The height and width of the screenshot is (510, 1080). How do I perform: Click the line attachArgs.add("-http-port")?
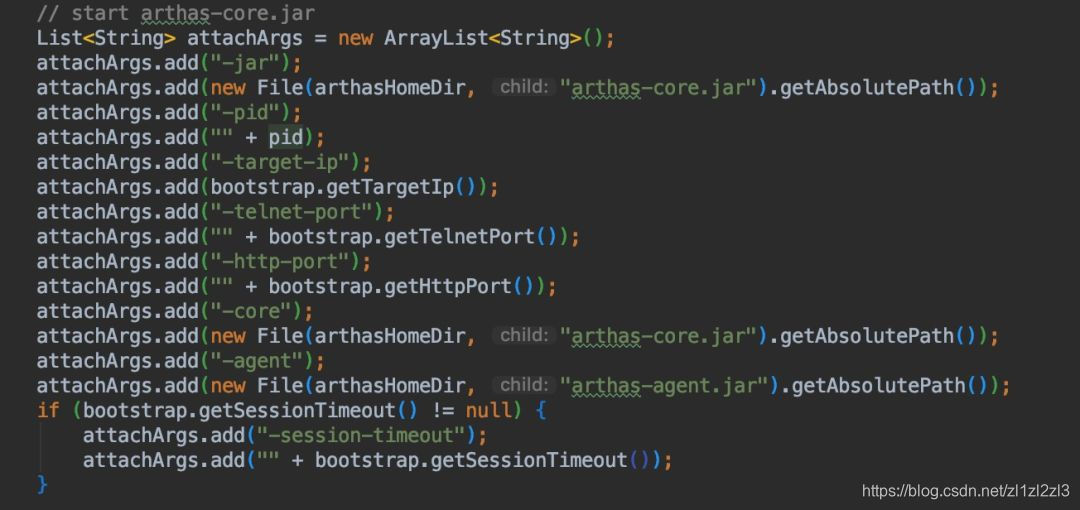pyautogui.click(x=204, y=261)
